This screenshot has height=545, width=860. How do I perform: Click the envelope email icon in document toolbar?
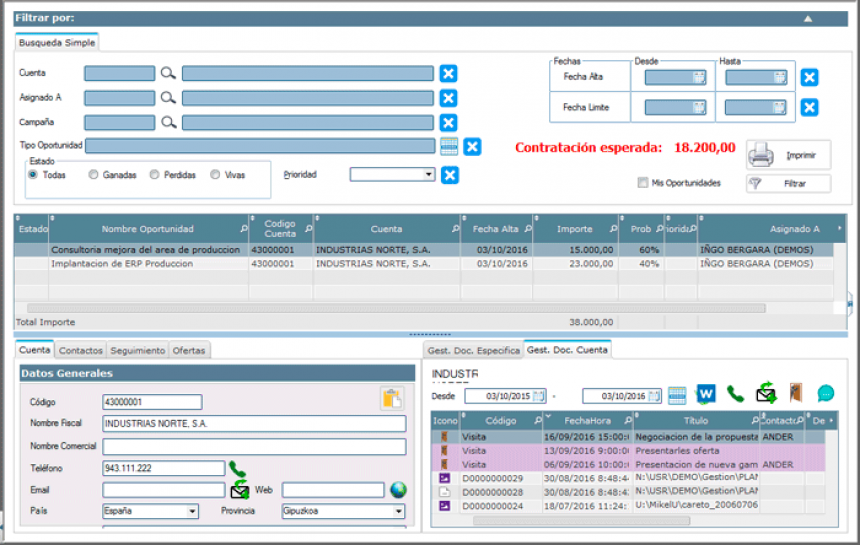point(766,393)
